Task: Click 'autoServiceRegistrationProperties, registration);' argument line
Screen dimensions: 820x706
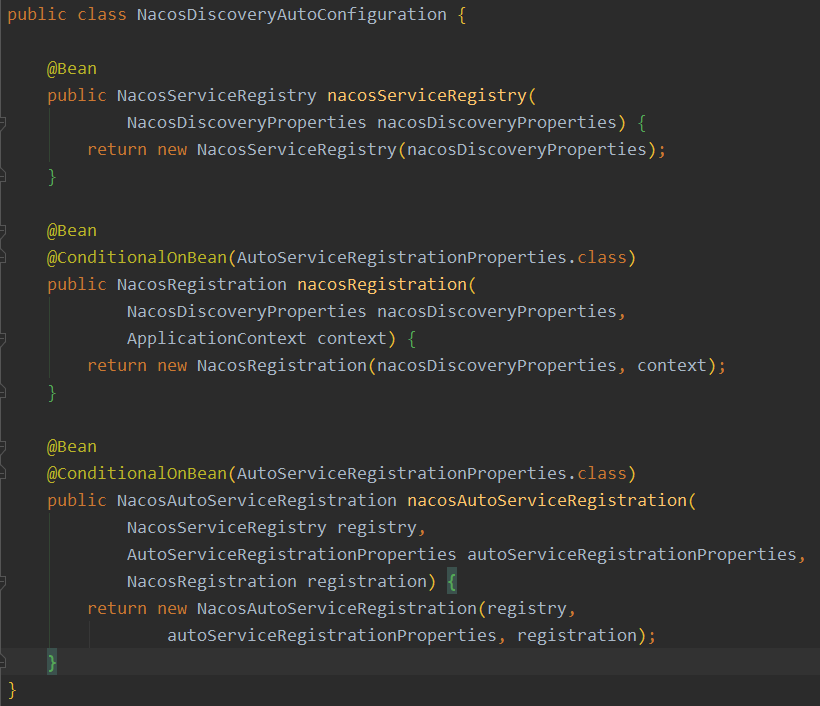Action: click(x=412, y=635)
